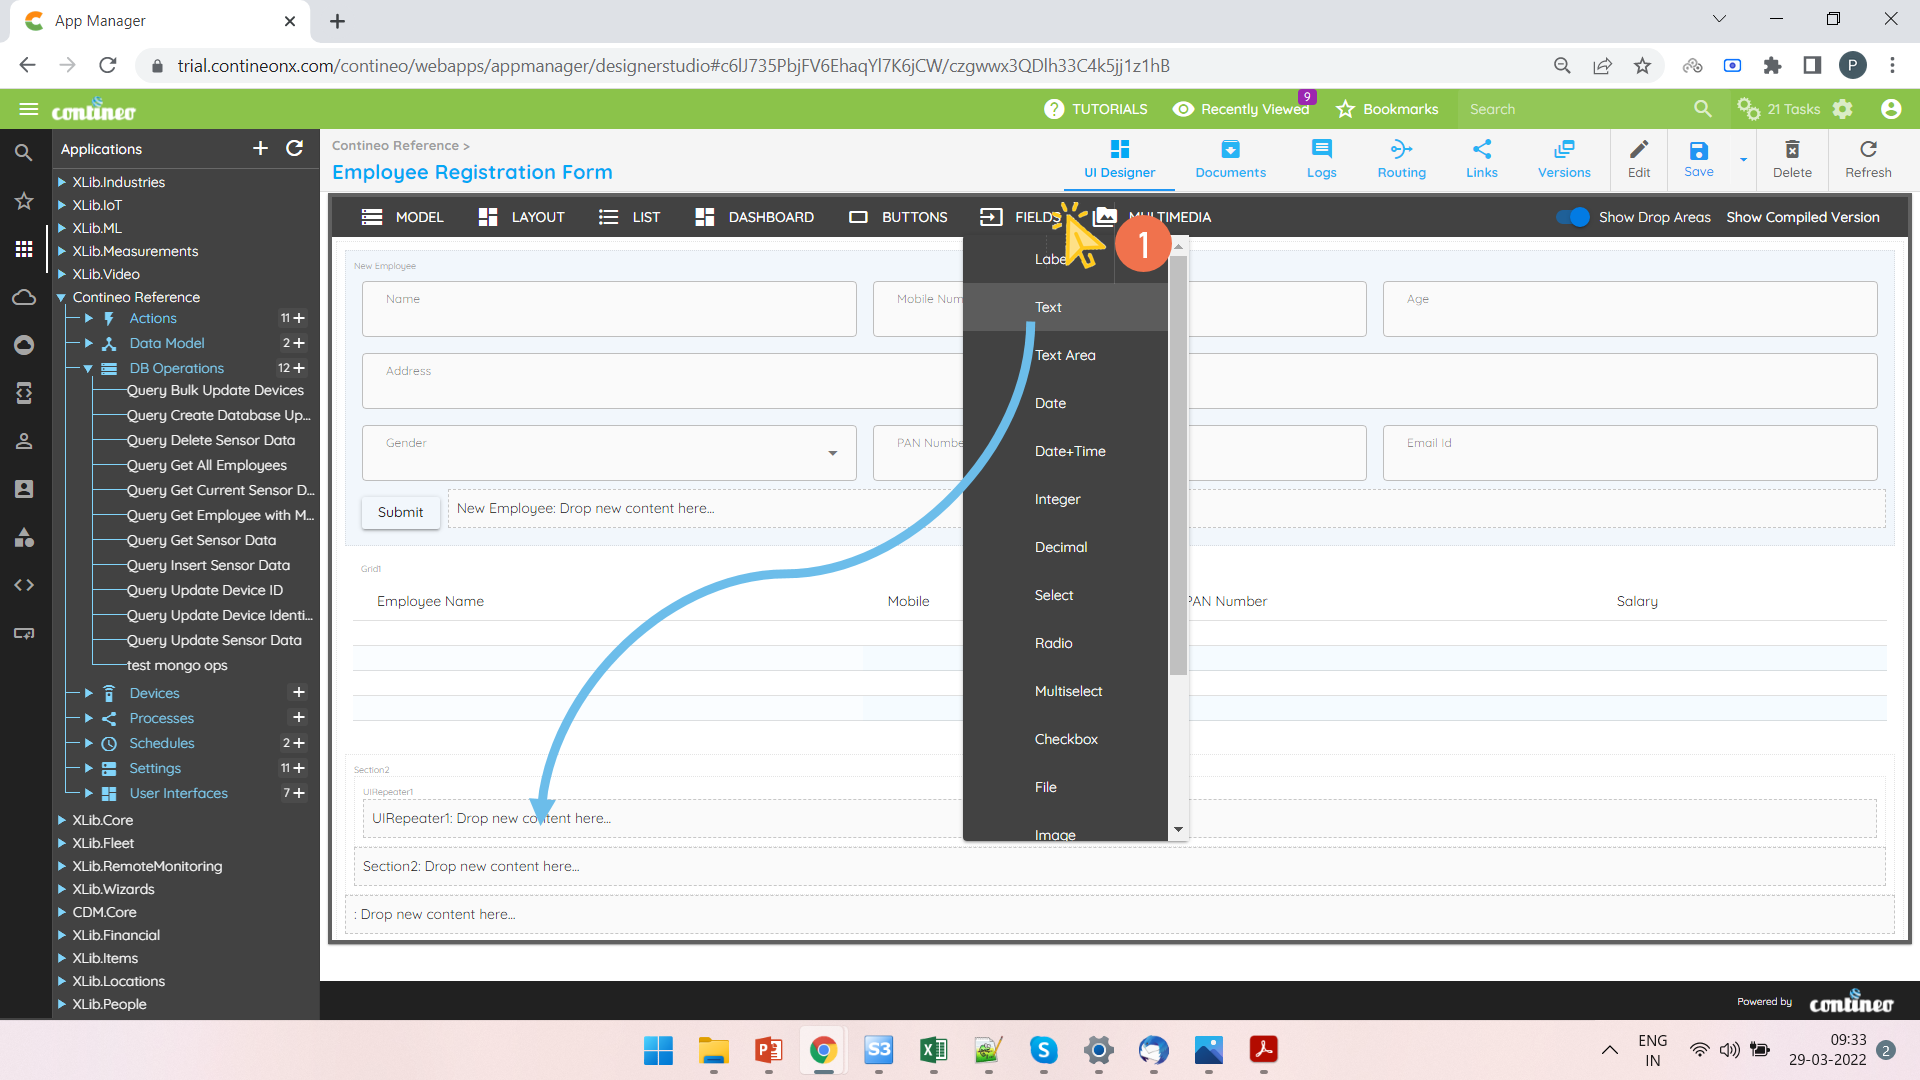
Task: Click the Name input field
Action: [x=609, y=309]
